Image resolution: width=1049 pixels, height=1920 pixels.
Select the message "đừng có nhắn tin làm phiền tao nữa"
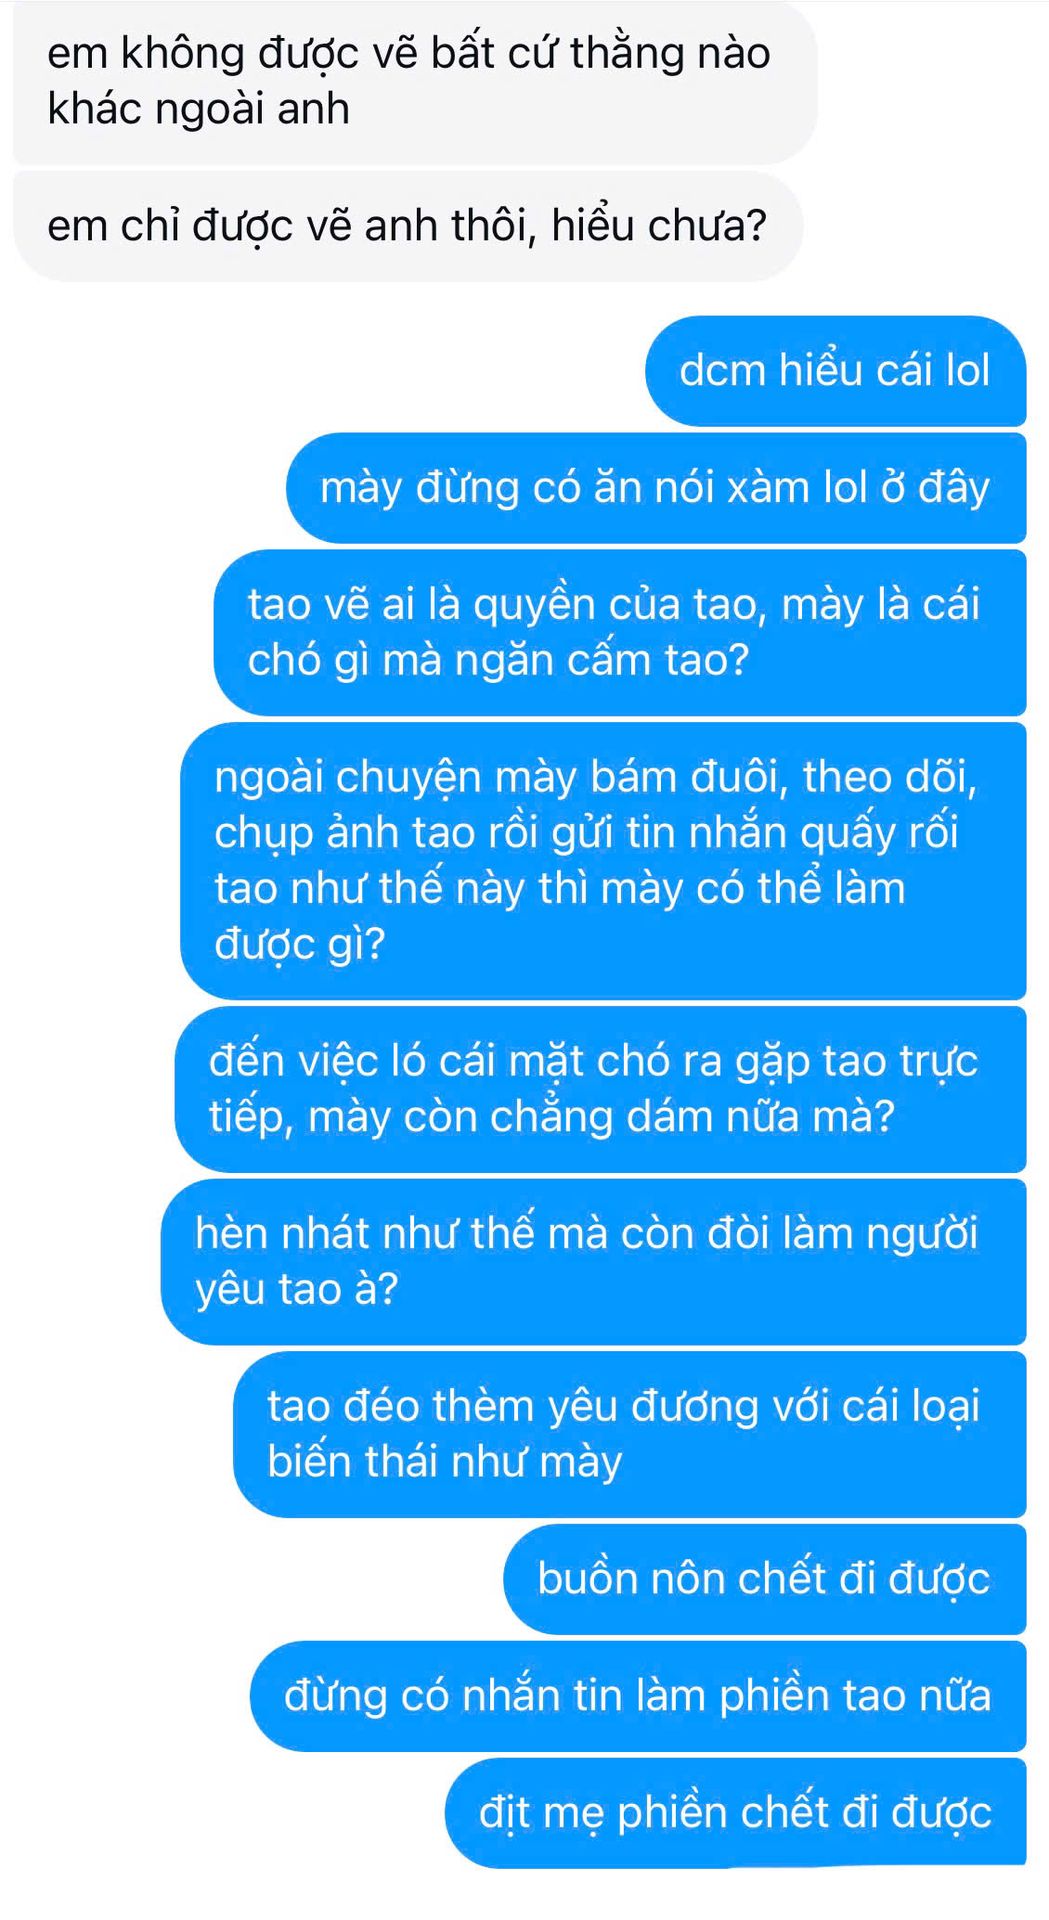click(638, 1696)
